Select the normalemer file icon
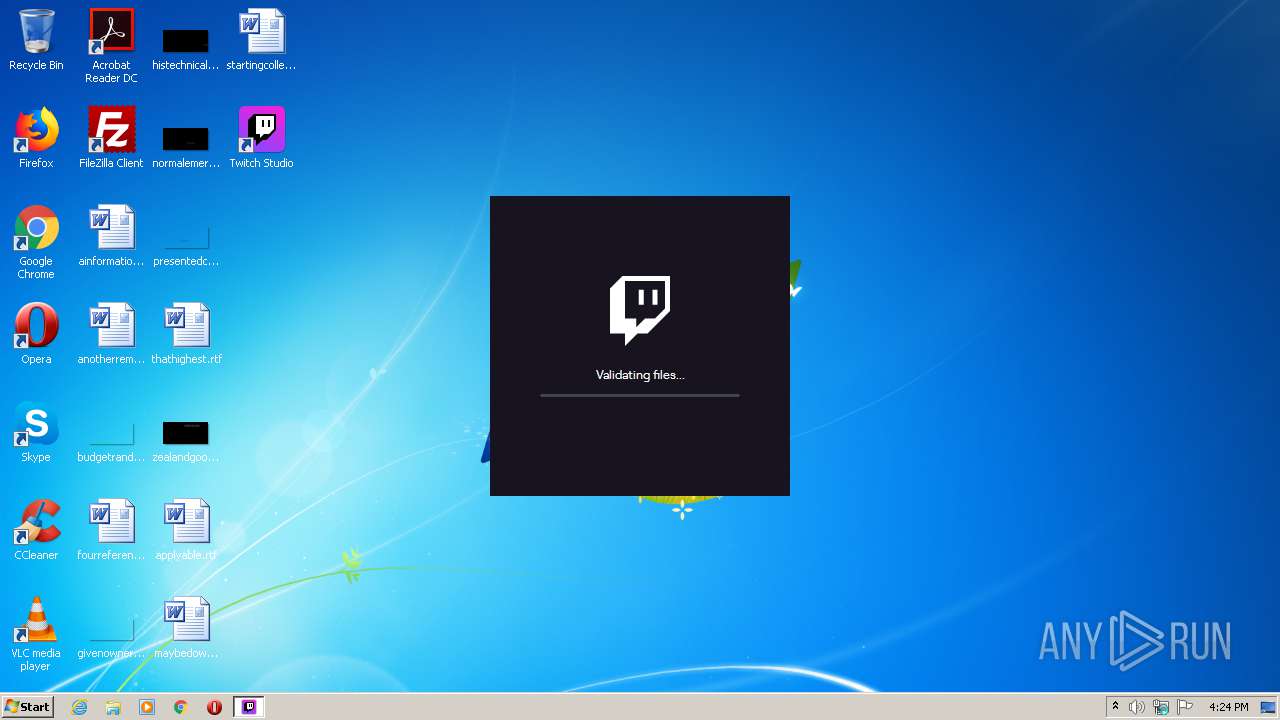The image size is (1280, 720). 186,138
